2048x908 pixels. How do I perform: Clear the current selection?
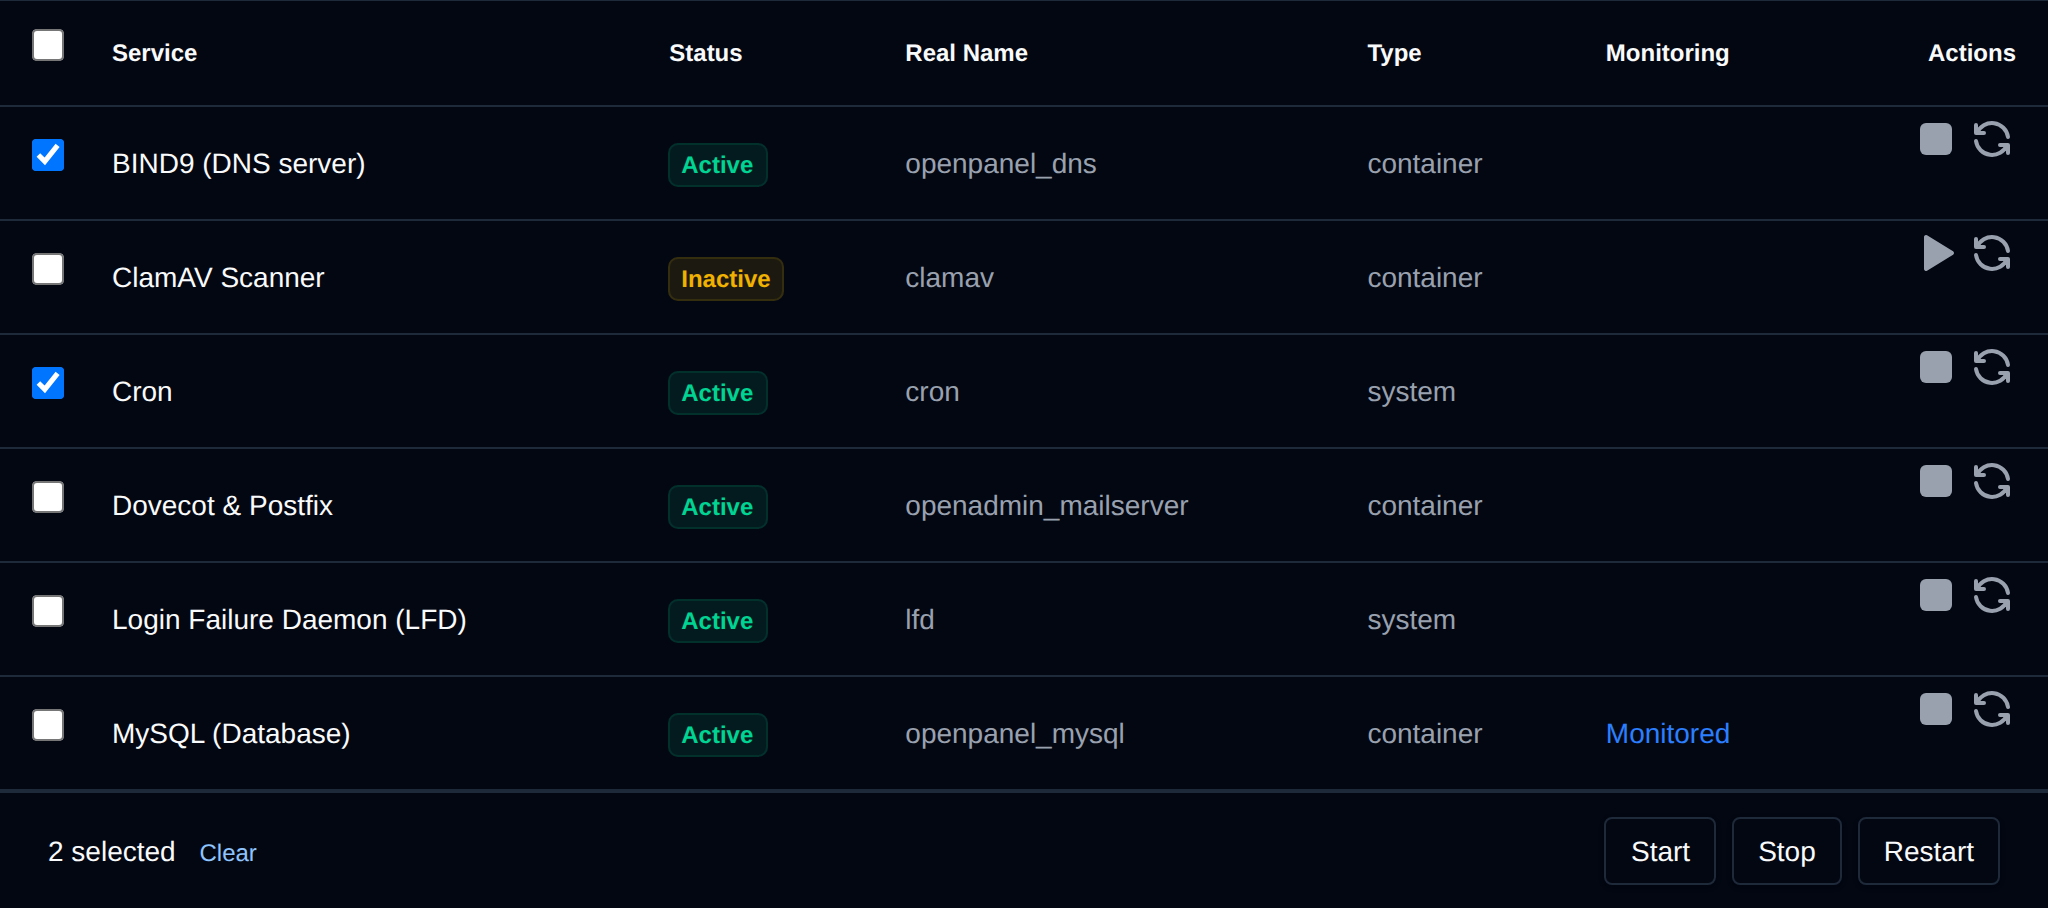click(228, 853)
